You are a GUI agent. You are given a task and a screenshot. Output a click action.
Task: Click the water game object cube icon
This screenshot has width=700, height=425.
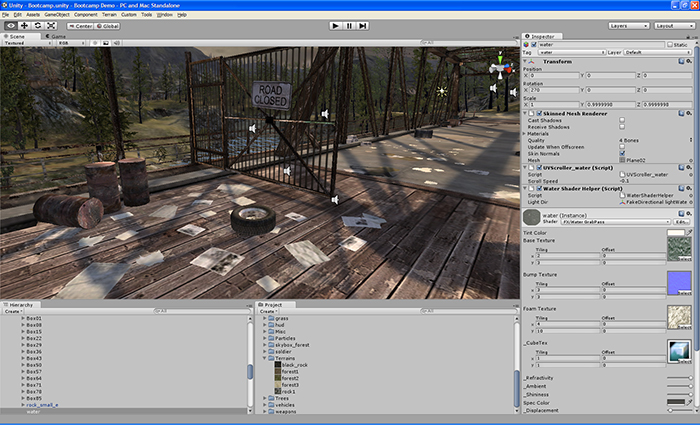point(526,45)
